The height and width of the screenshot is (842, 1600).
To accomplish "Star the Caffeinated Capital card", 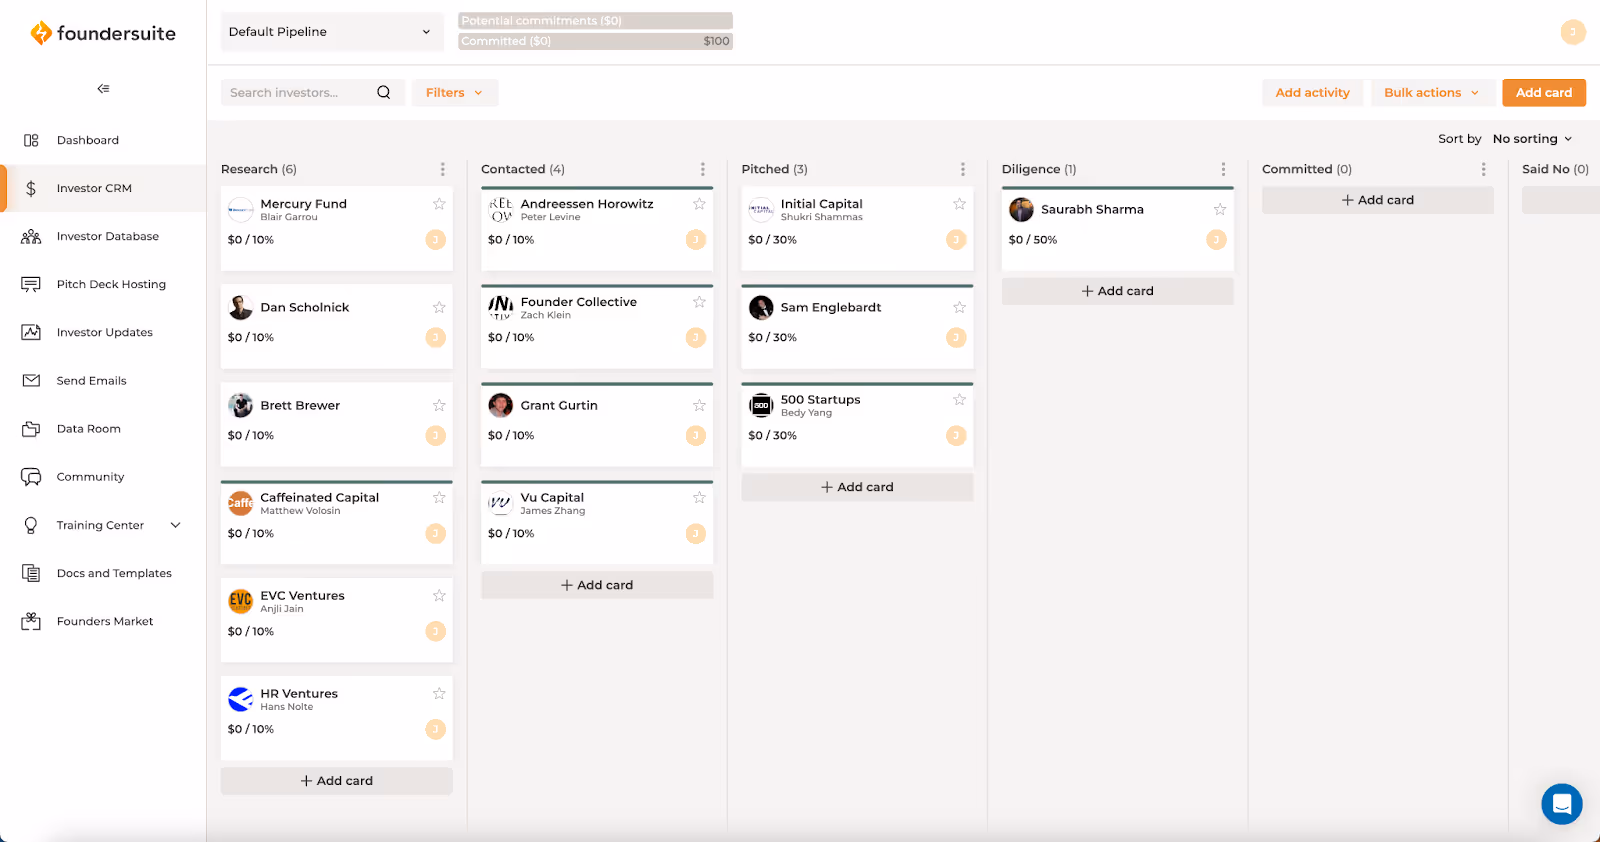I will click(439, 497).
